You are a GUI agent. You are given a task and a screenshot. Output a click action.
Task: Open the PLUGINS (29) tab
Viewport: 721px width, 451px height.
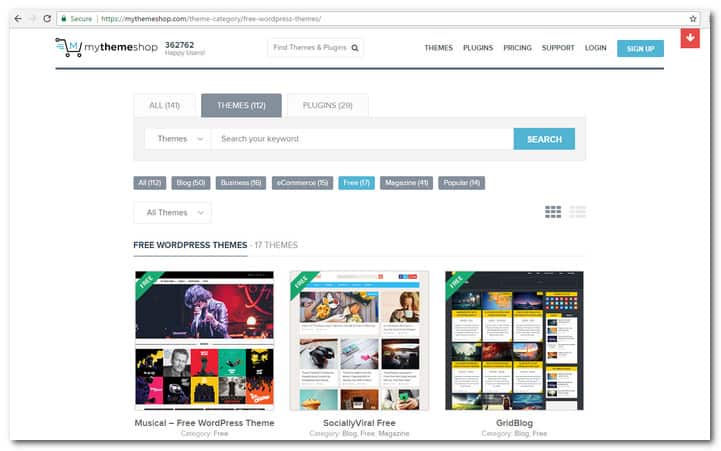click(x=327, y=105)
